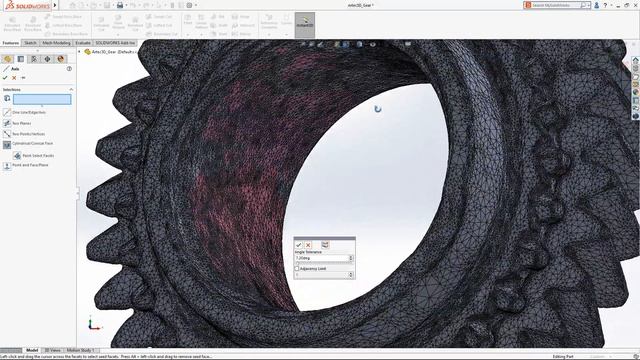Image resolution: width=640 pixels, height=360 pixels.
Task: Click the greyed Fillet ribbon button
Action: 188,19
